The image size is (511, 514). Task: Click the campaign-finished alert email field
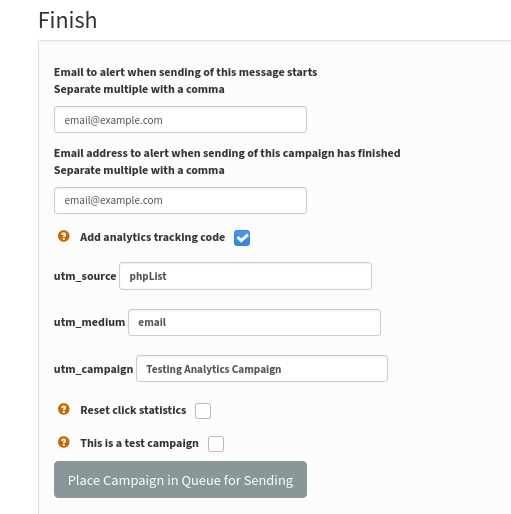tap(180, 200)
